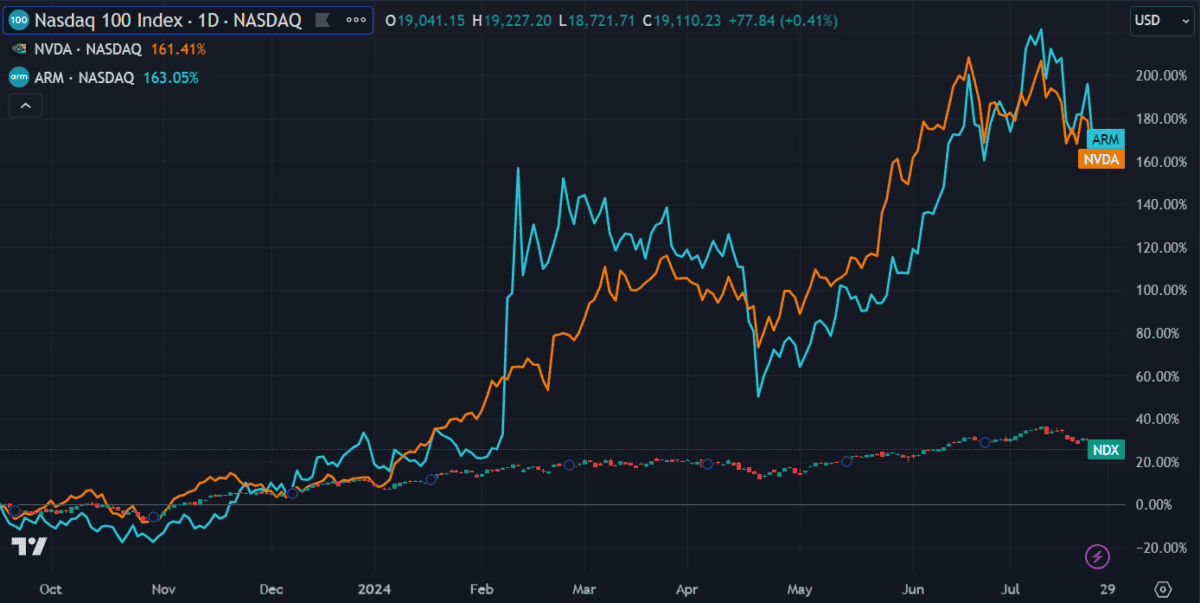
Task: Click the ARM logo icon in legend
Action: click(19, 77)
